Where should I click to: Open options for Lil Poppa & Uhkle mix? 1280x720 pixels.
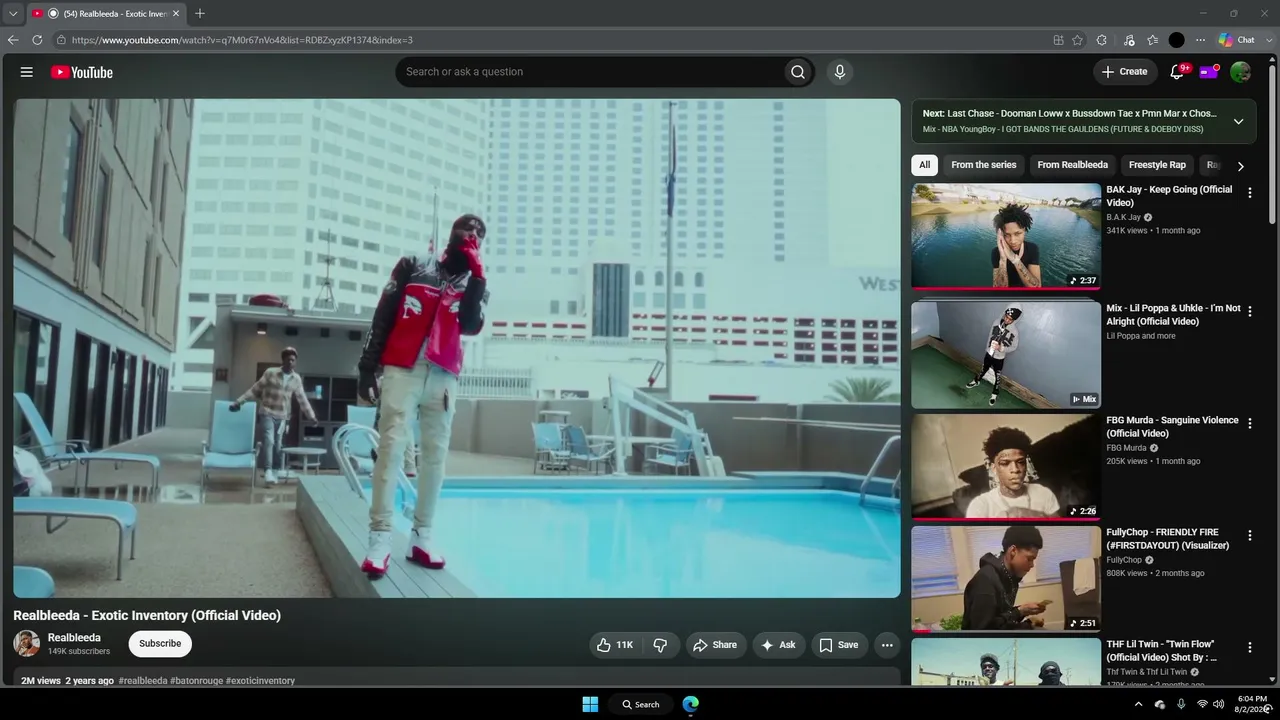(1249, 312)
